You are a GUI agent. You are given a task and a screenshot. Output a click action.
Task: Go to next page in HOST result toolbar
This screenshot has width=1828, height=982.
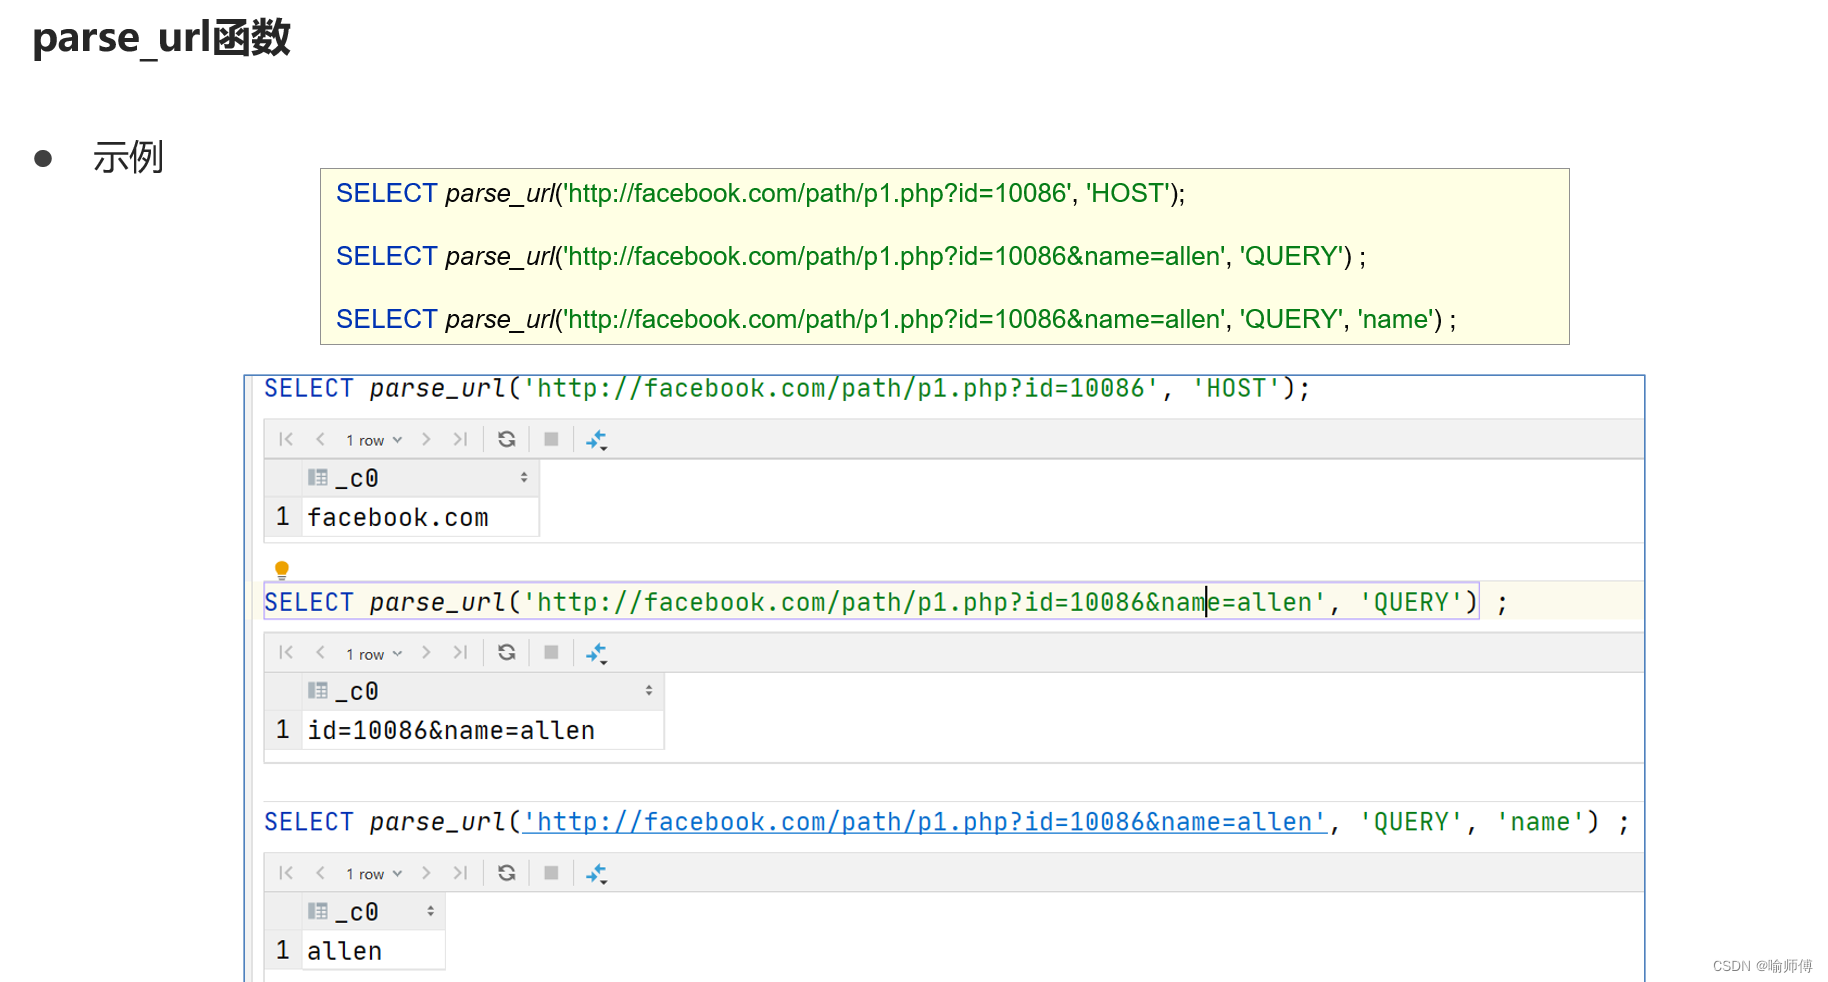(426, 439)
